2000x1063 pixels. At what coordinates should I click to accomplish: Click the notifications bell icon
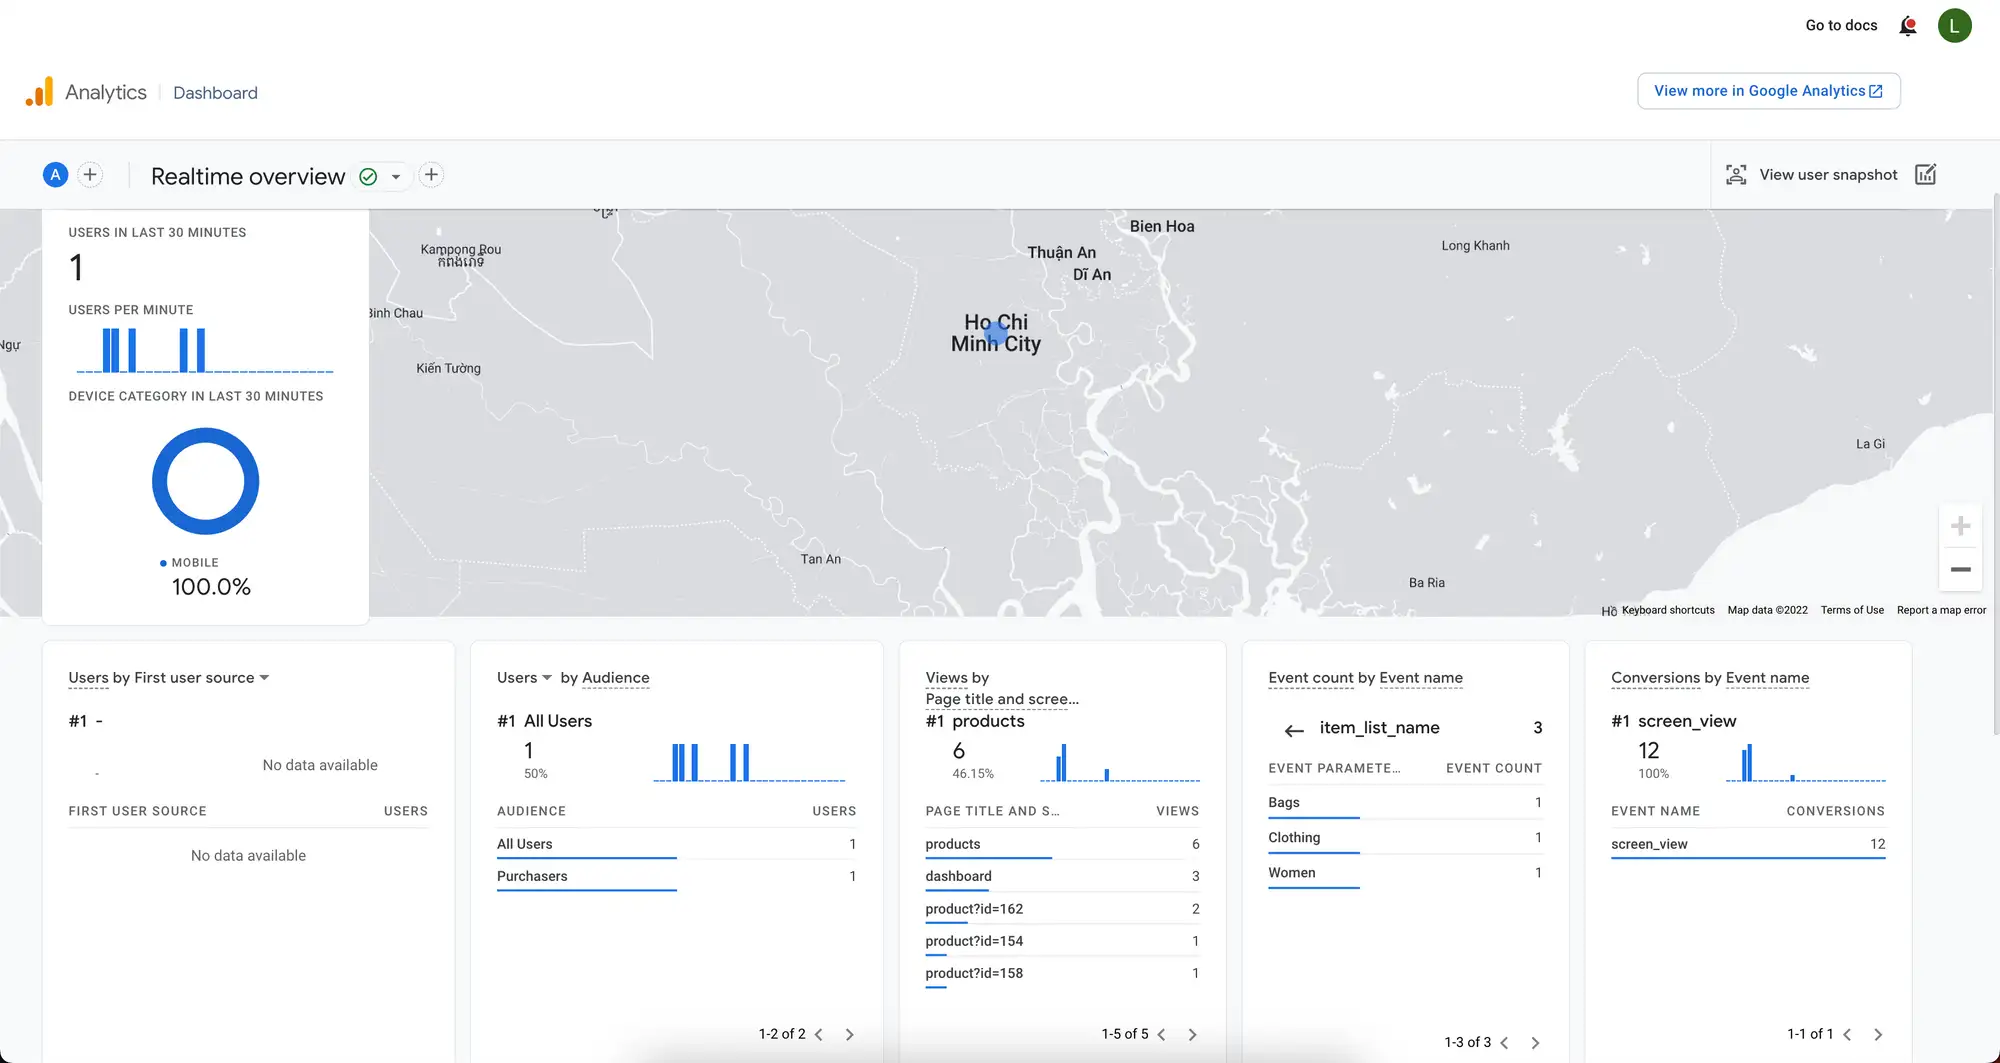coord(1907,26)
